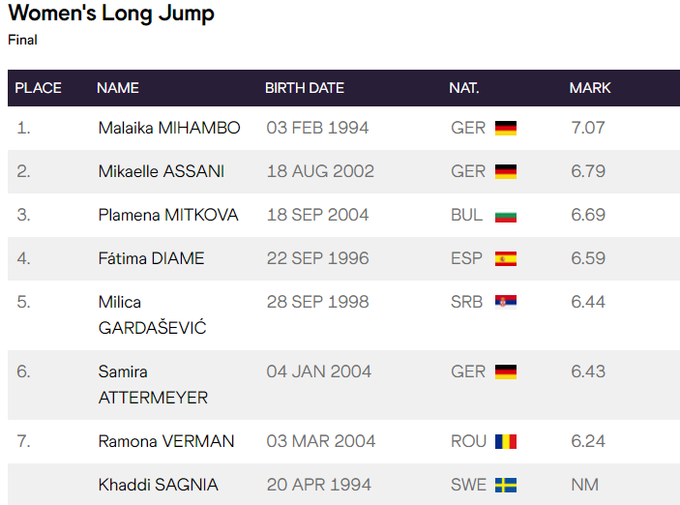Click the MARK column header
Image resolution: width=680 pixels, height=505 pixels.
tap(590, 88)
